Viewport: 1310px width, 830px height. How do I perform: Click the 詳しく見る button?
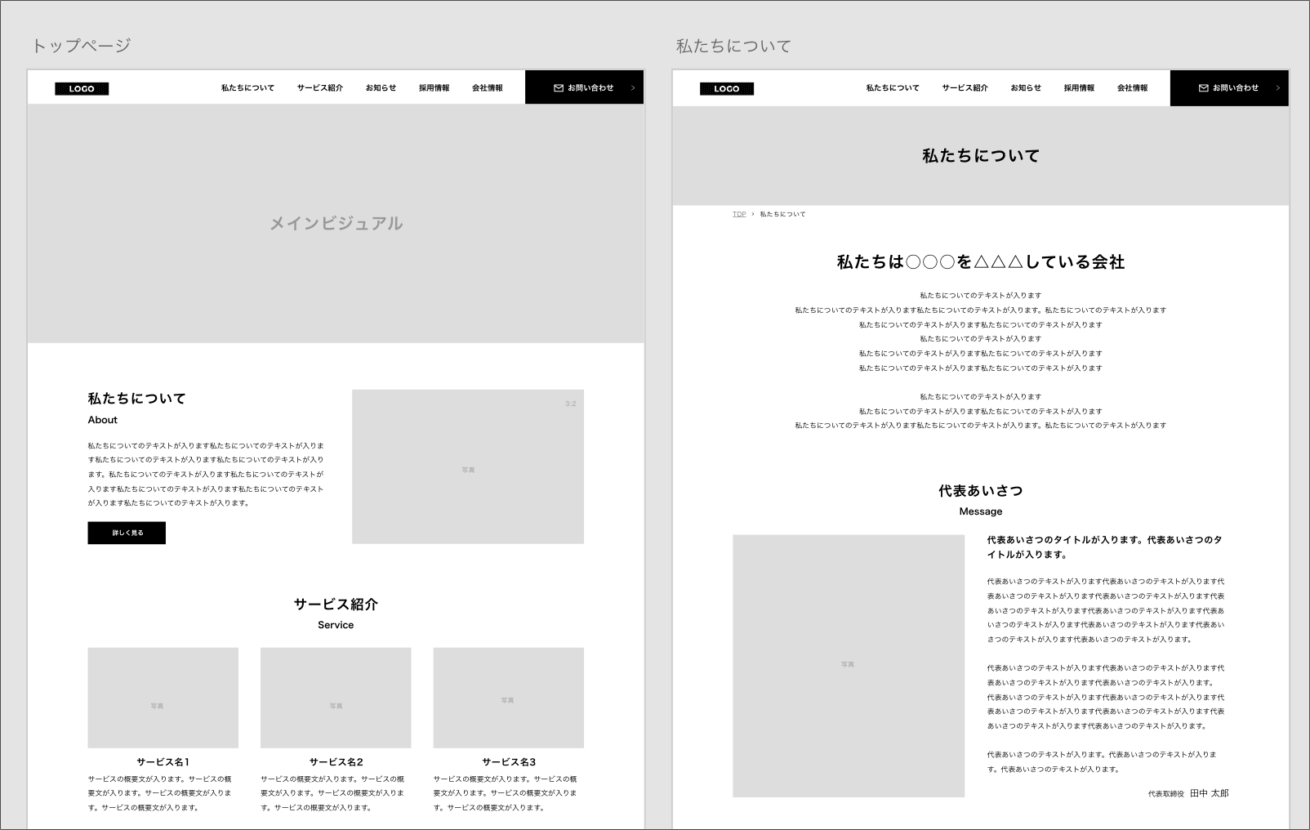(x=126, y=533)
